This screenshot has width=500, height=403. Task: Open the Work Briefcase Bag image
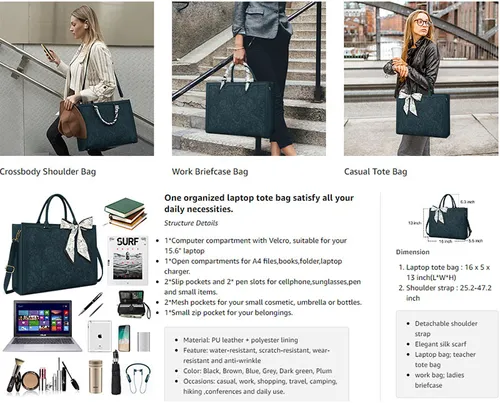click(249, 79)
